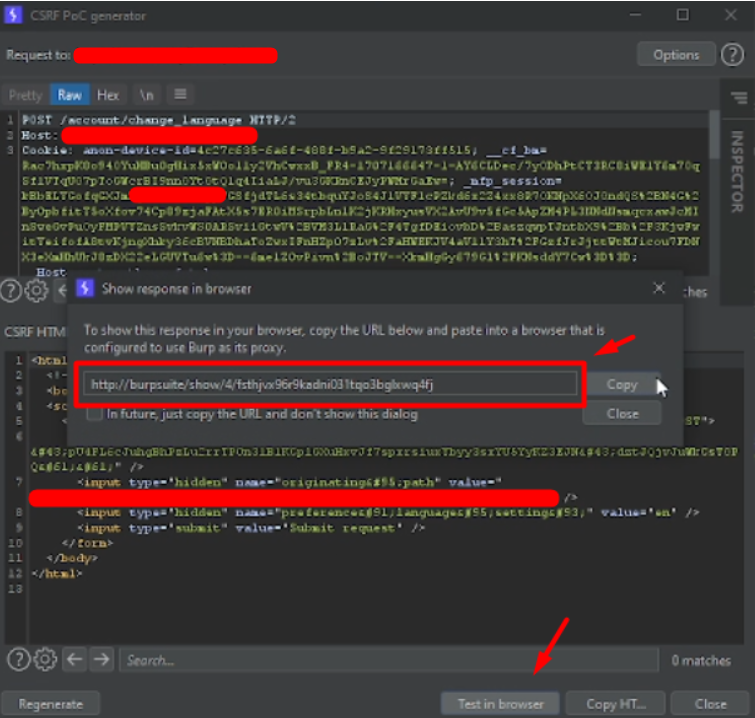Enable 'In future, just copy the URL' checkbox
The image size is (755, 718).
point(94,414)
